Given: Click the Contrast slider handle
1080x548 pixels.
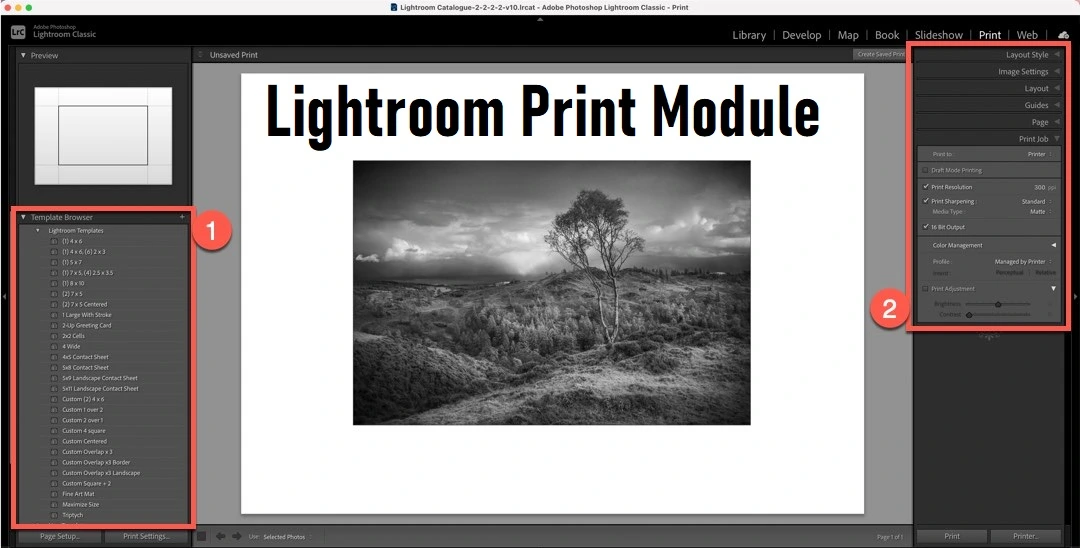Looking at the screenshot, I should coord(969,315).
